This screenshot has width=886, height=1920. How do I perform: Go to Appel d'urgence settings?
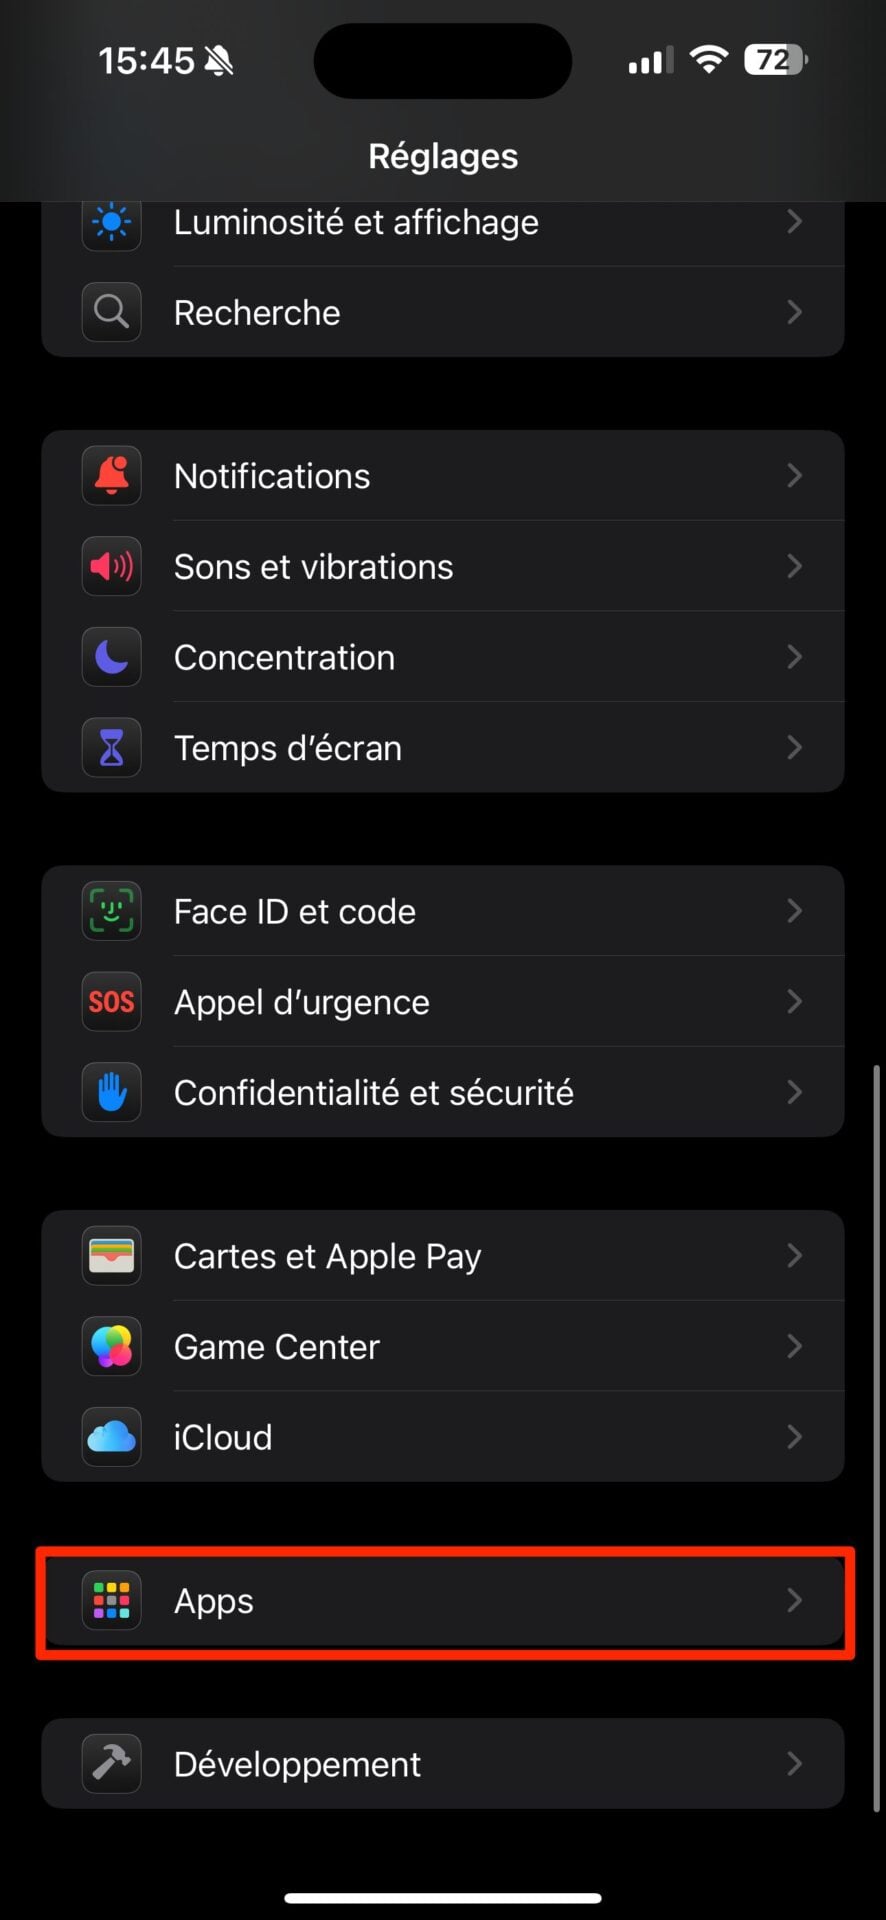pos(301,1003)
